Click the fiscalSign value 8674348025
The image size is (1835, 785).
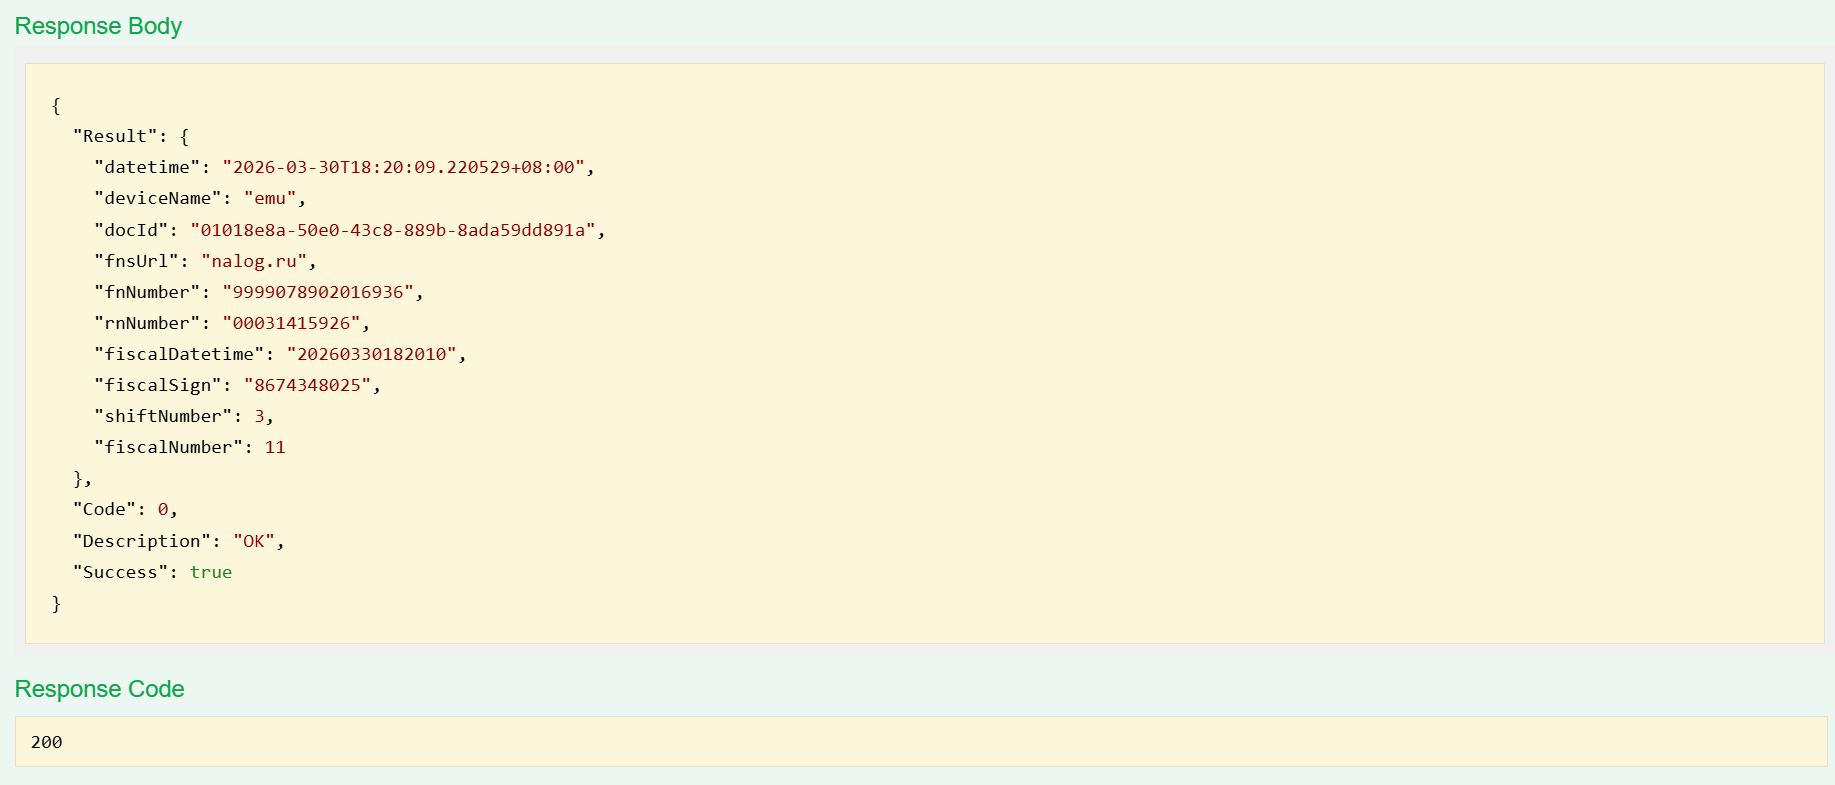(307, 385)
